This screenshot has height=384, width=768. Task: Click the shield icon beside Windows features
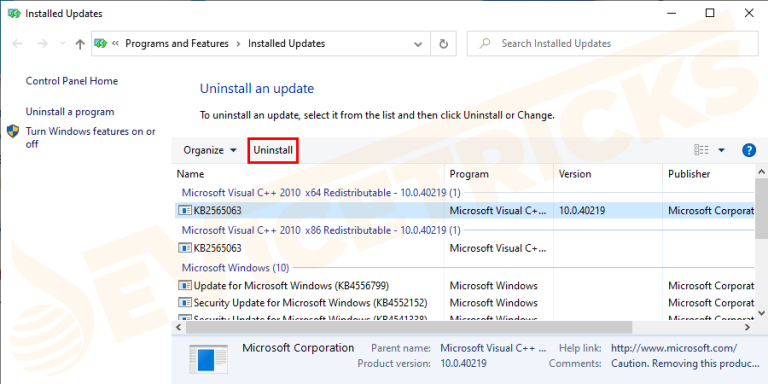tap(13, 131)
